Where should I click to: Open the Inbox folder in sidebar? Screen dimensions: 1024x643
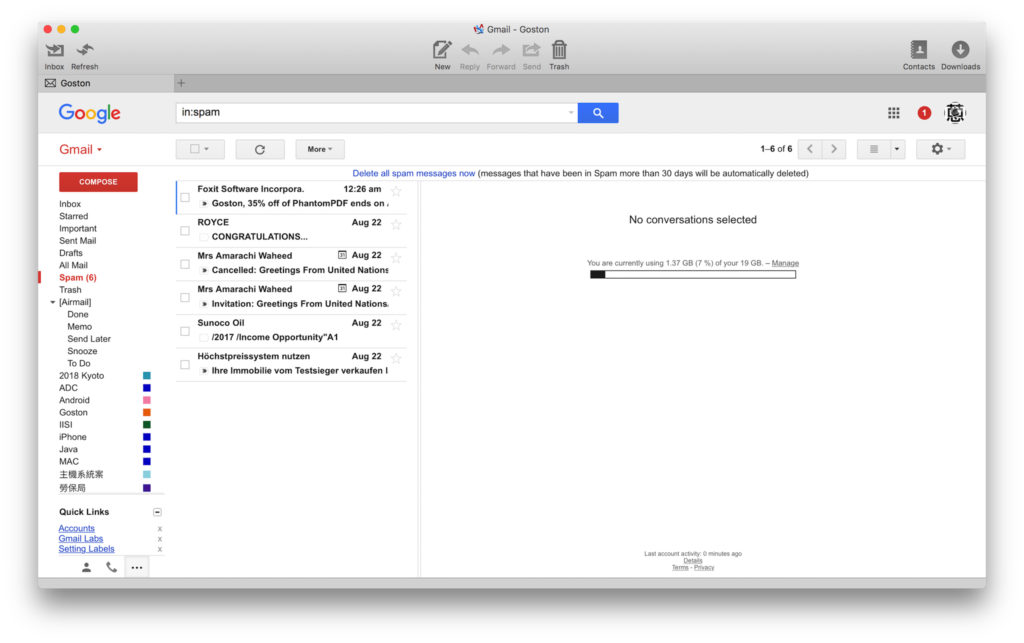pos(70,204)
